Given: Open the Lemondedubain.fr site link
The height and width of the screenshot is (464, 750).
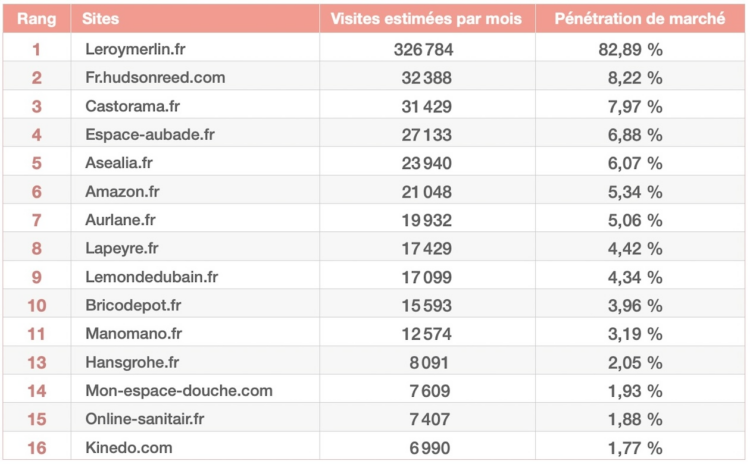Looking at the screenshot, I should click(x=151, y=277).
